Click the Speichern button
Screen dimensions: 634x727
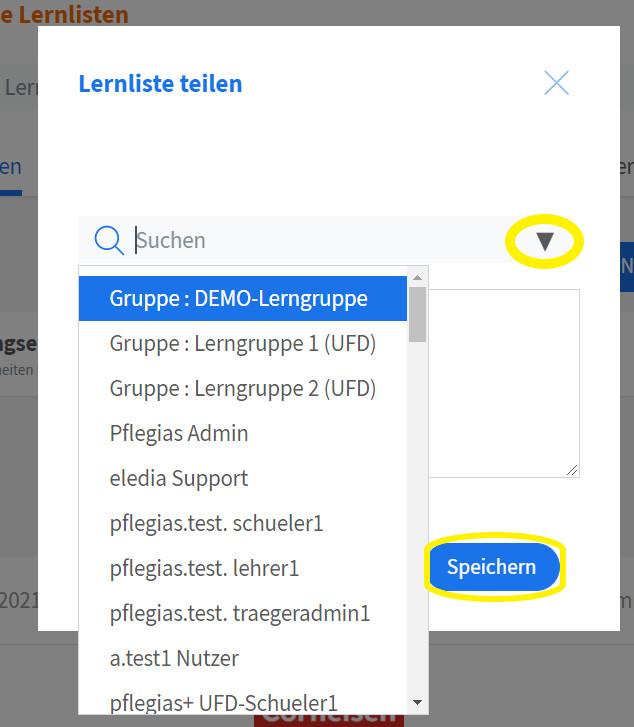point(491,567)
